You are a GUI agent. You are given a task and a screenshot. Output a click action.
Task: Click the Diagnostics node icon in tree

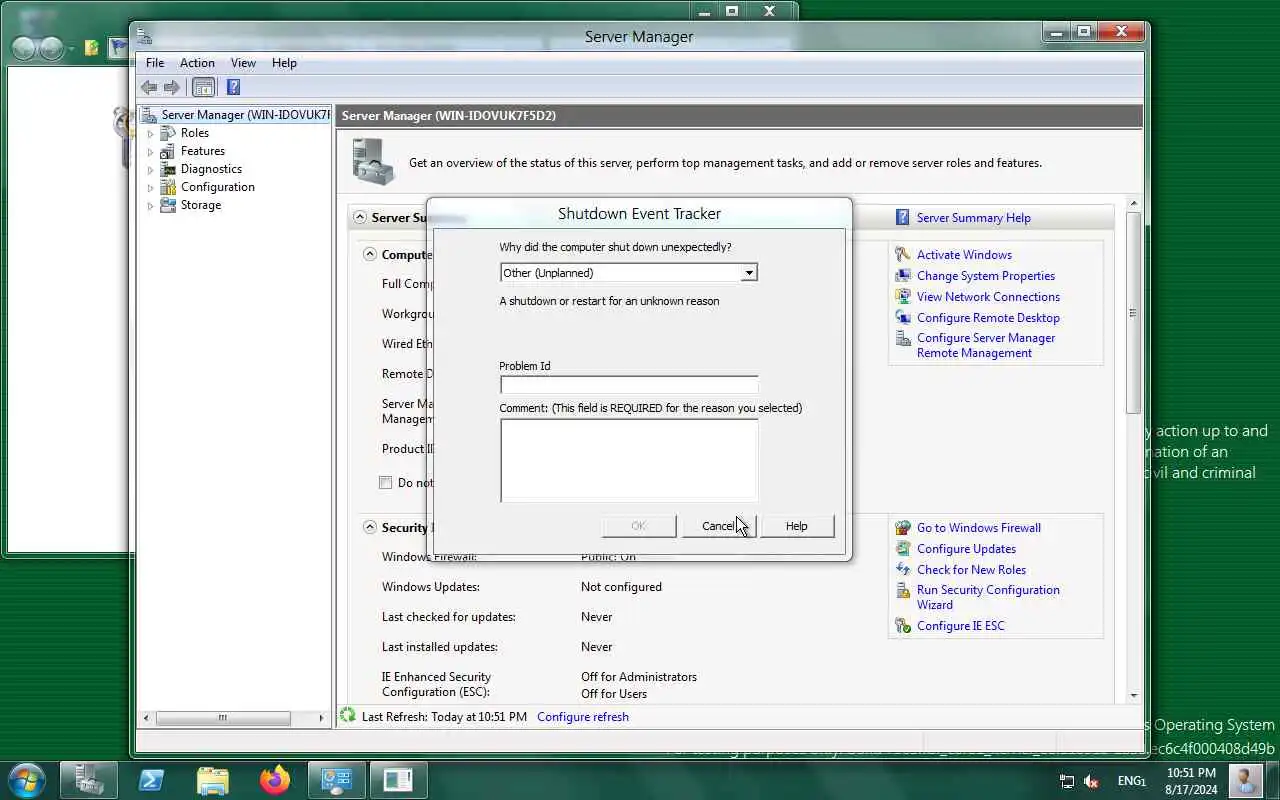(x=168, y=169)
